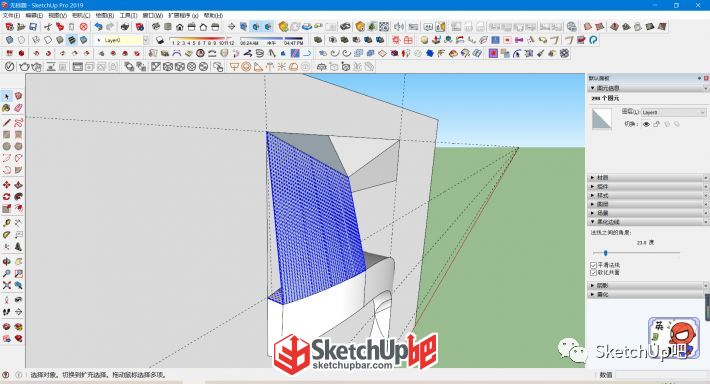Select the Line pencil tool
The width and height of the screenshot is (710, 384).
click(x=6, y=123)
